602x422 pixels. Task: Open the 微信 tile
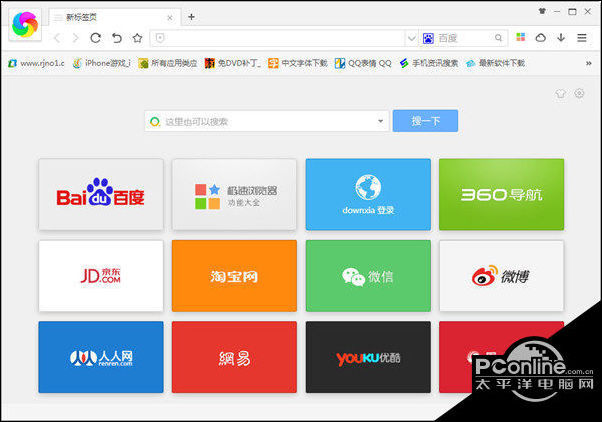point(368,276)
